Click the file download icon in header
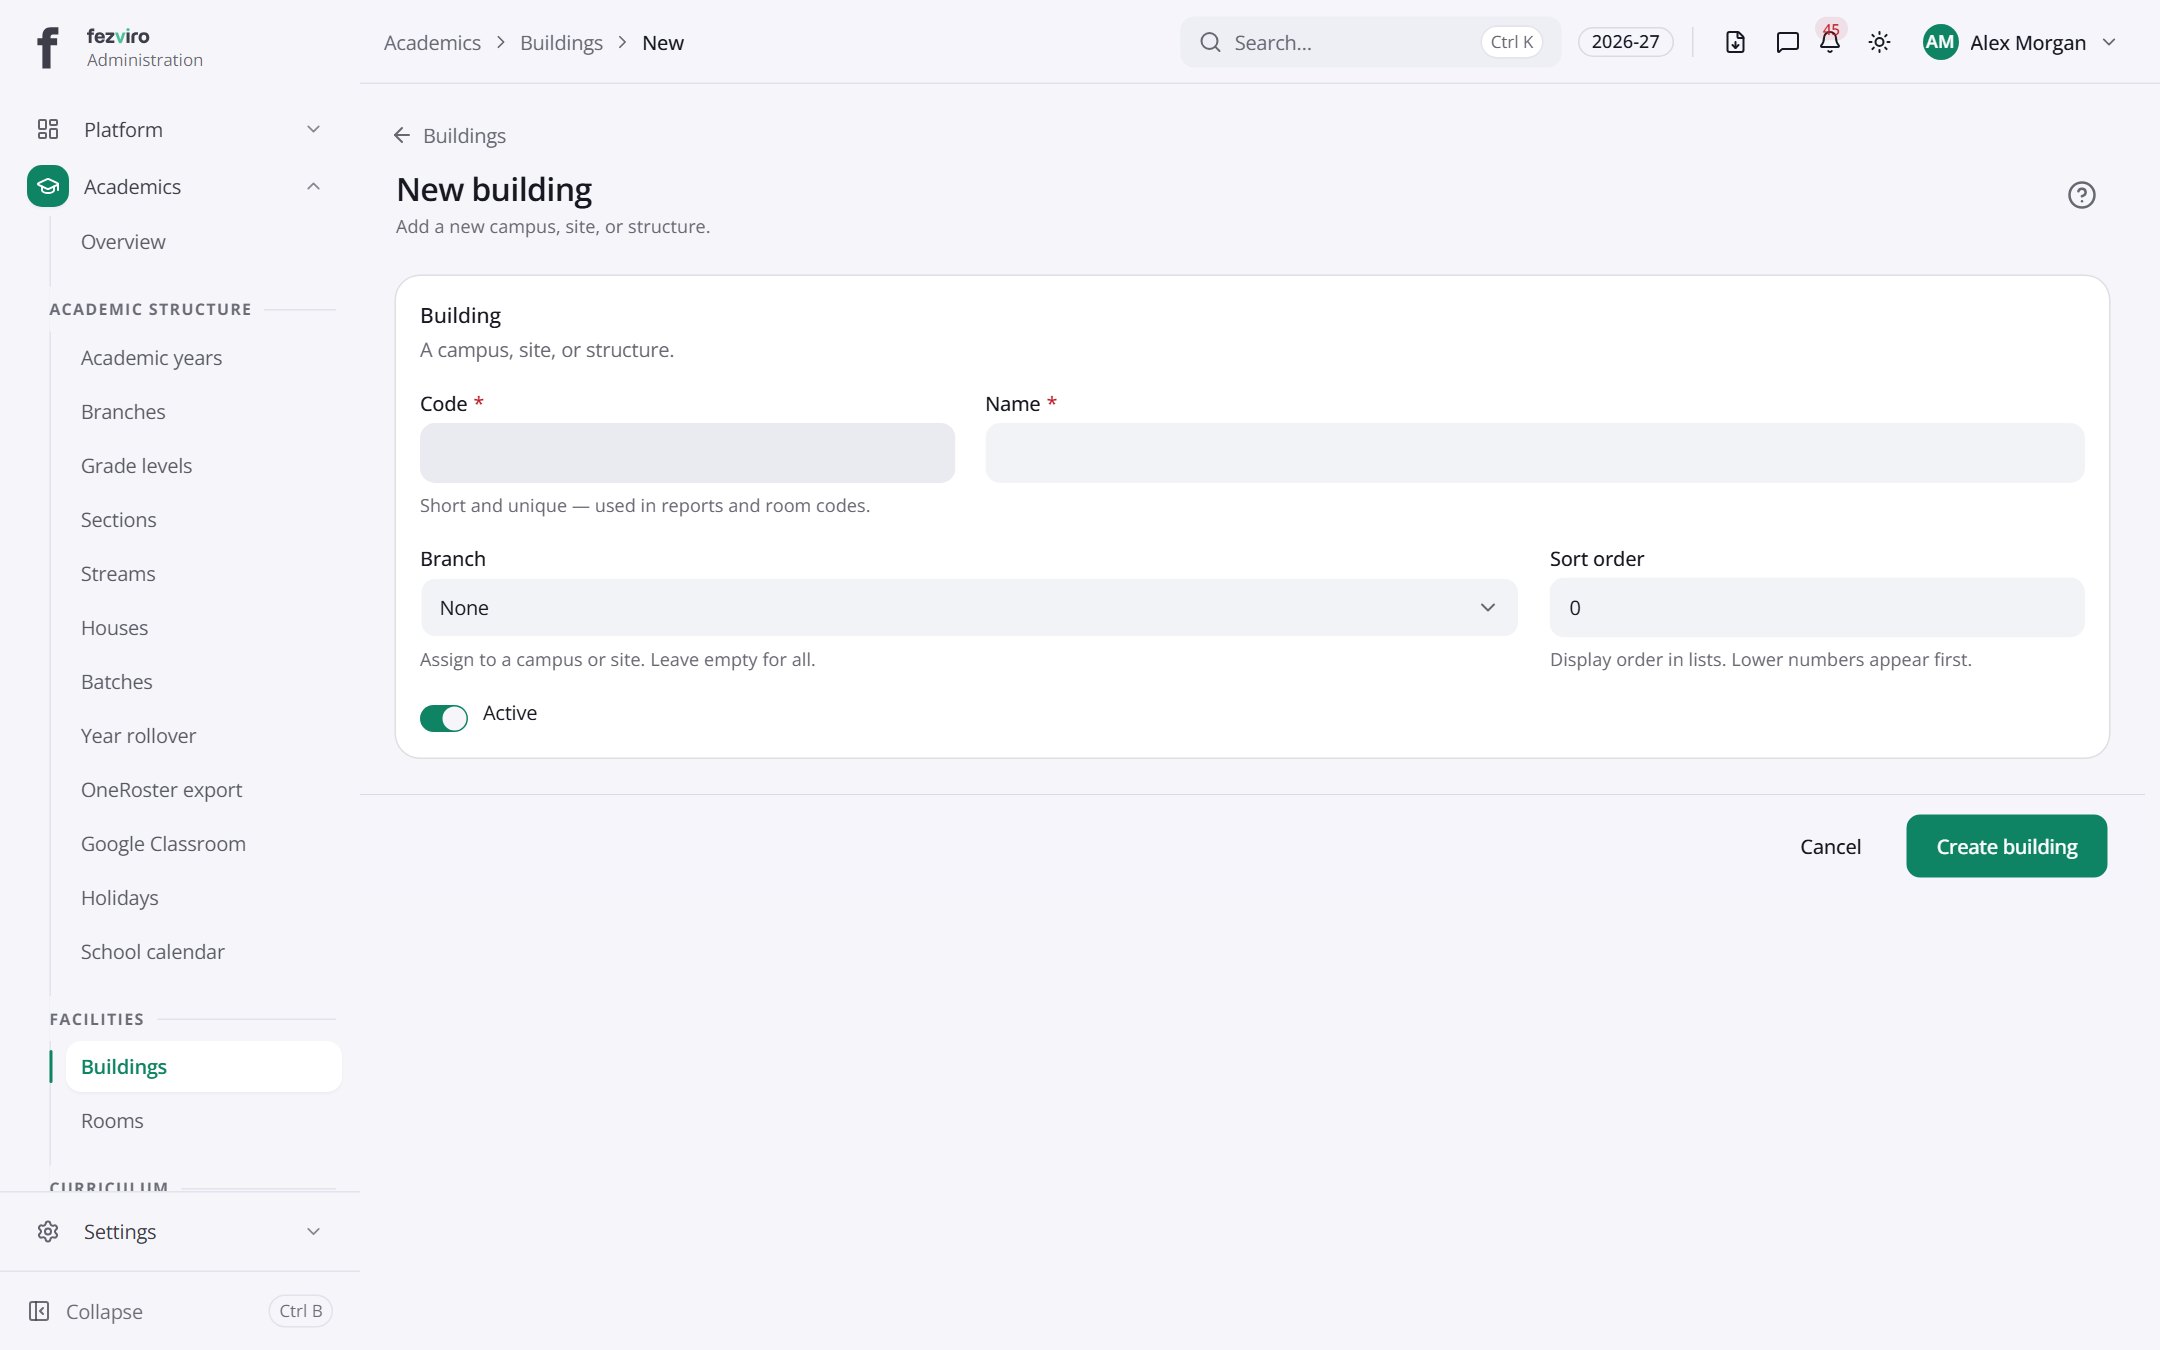2160x1350 pixels. click(1735, 42)
